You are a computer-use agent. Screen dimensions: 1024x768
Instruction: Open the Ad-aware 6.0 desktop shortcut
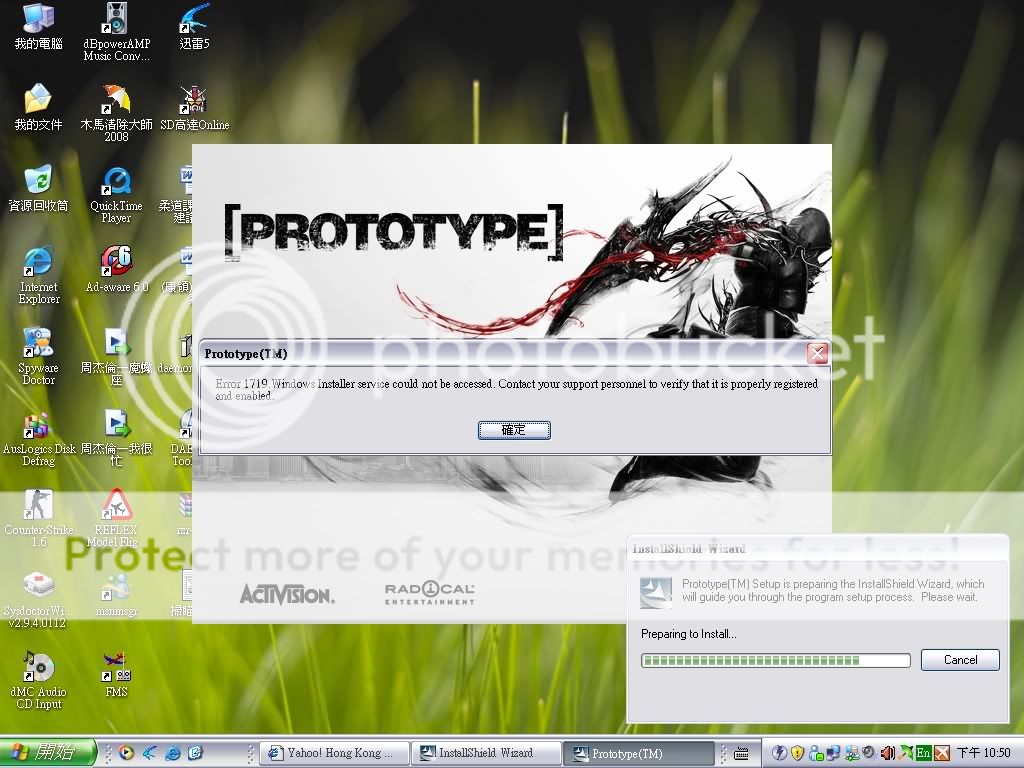coord(116,262)
